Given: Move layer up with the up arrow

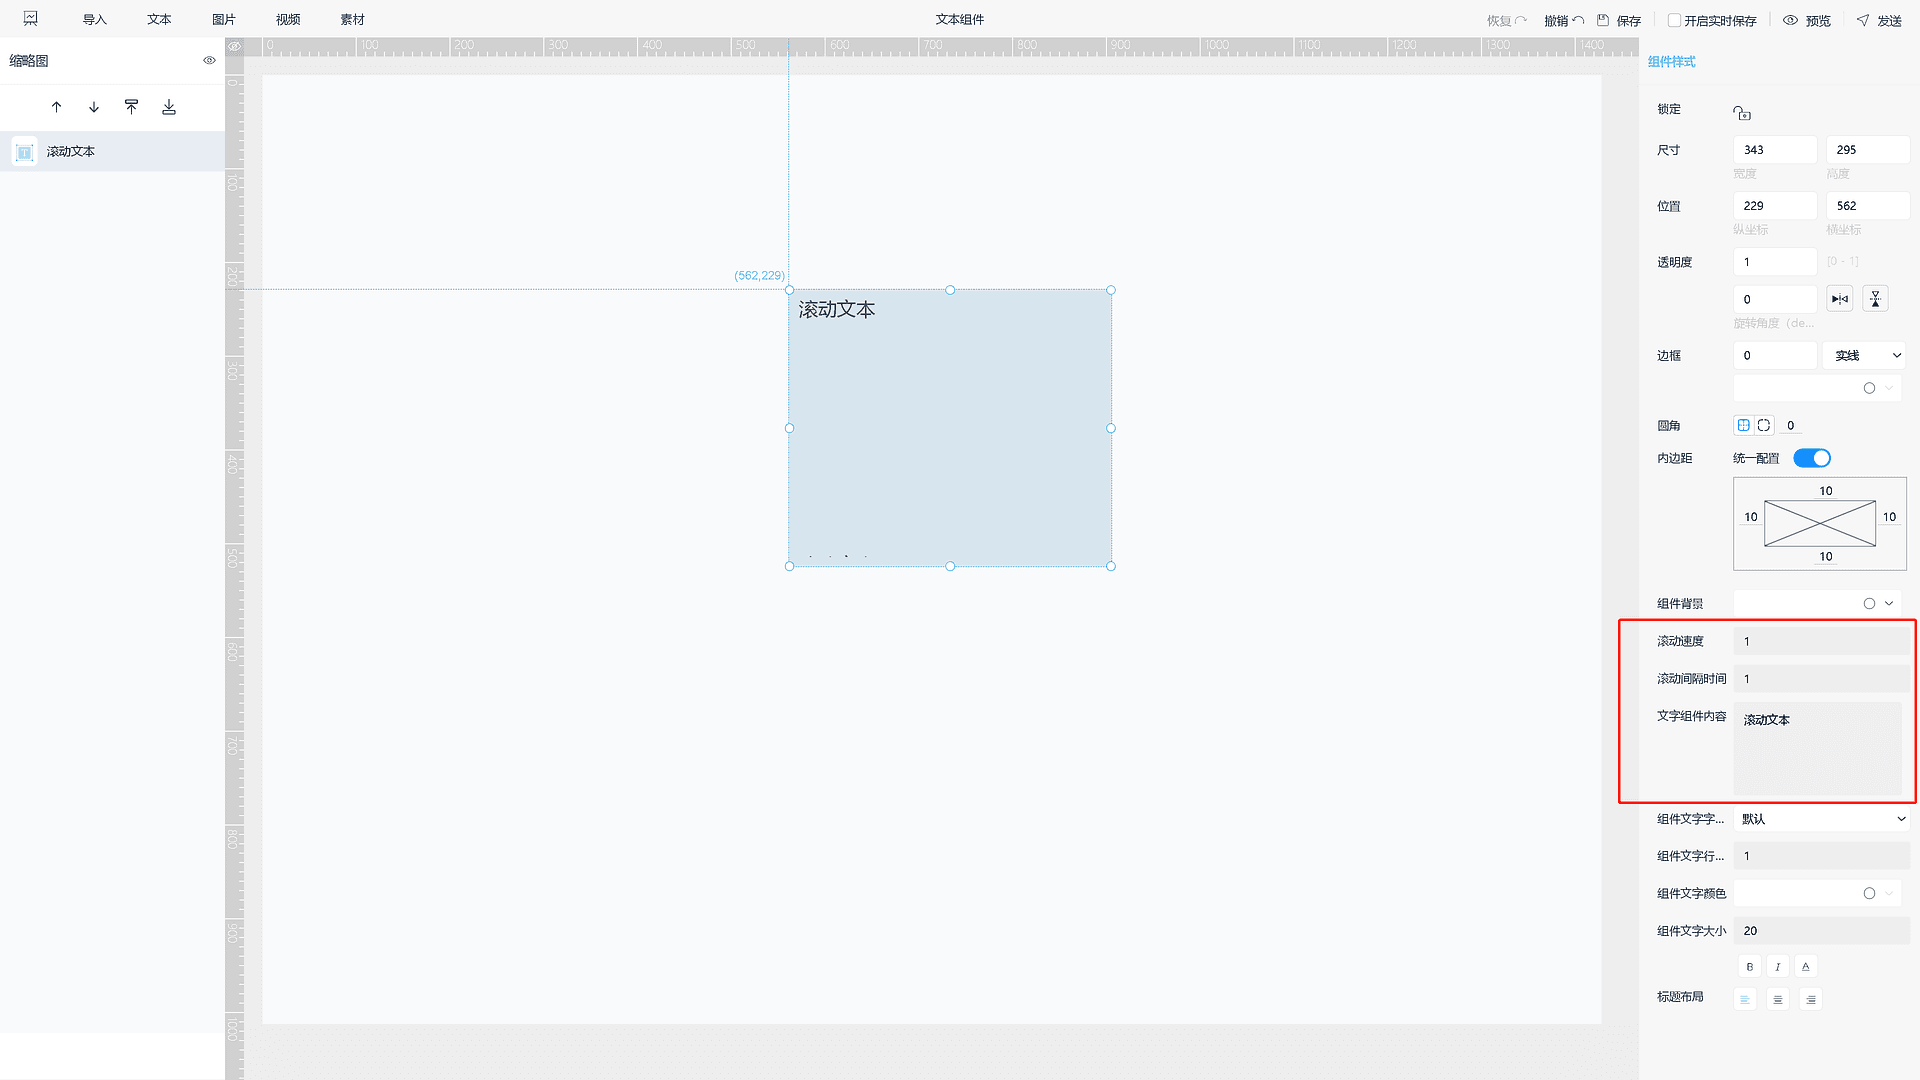Looking at the screenshot, I should tap(57, 107).
